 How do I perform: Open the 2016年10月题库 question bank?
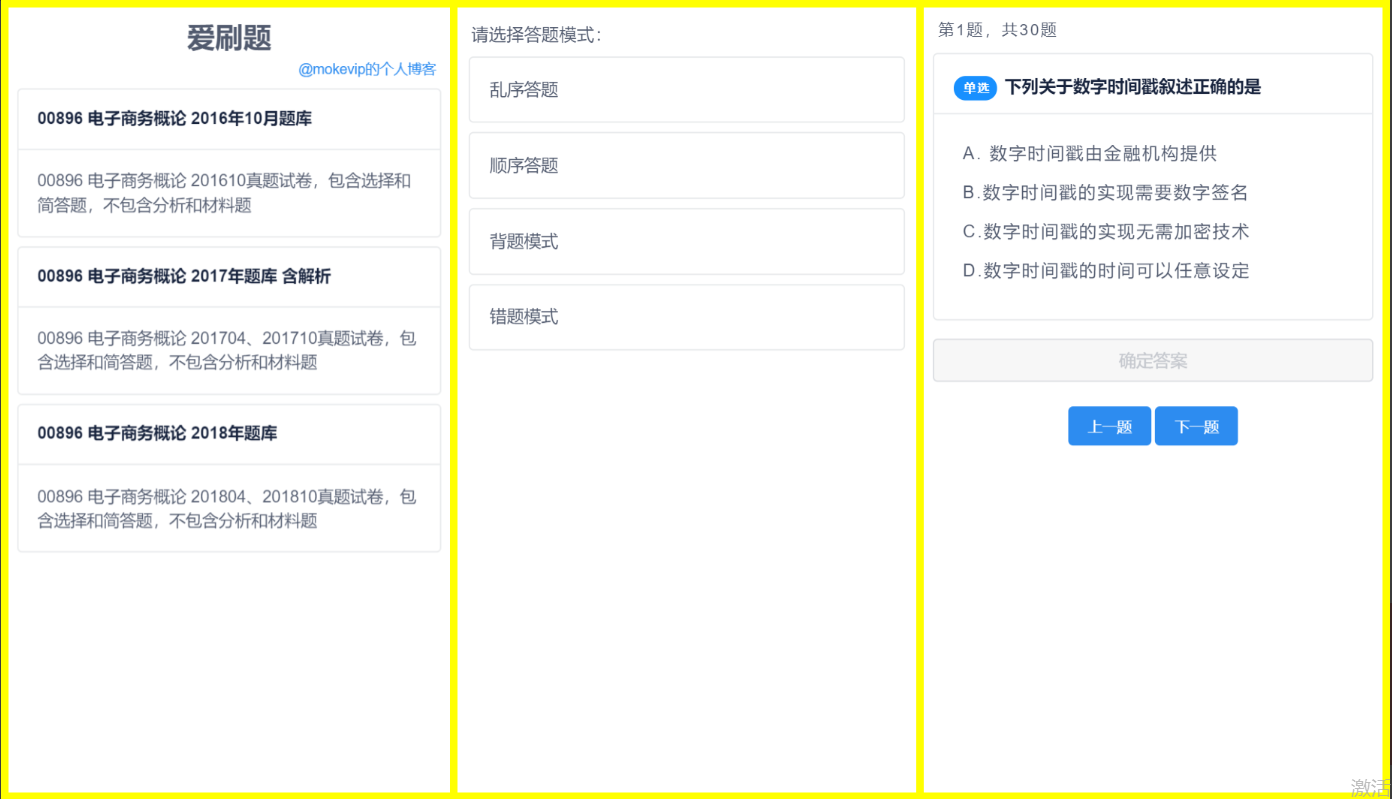coord(174,119)
